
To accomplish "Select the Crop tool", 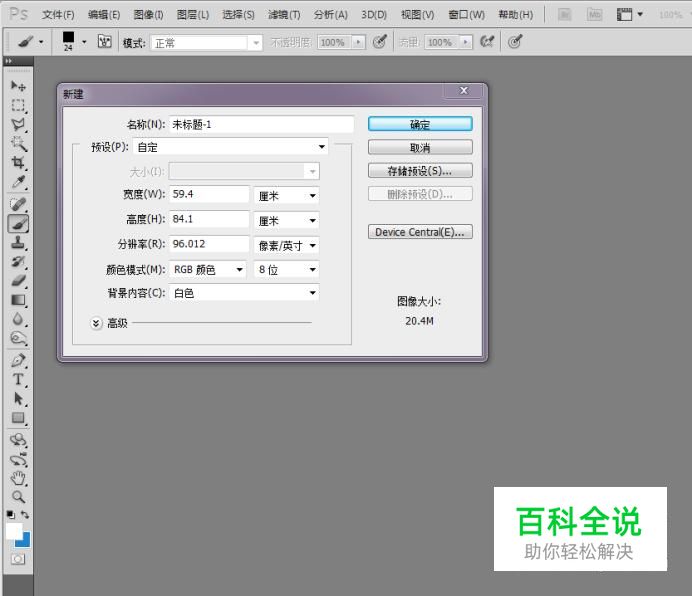I will (18, 162).
